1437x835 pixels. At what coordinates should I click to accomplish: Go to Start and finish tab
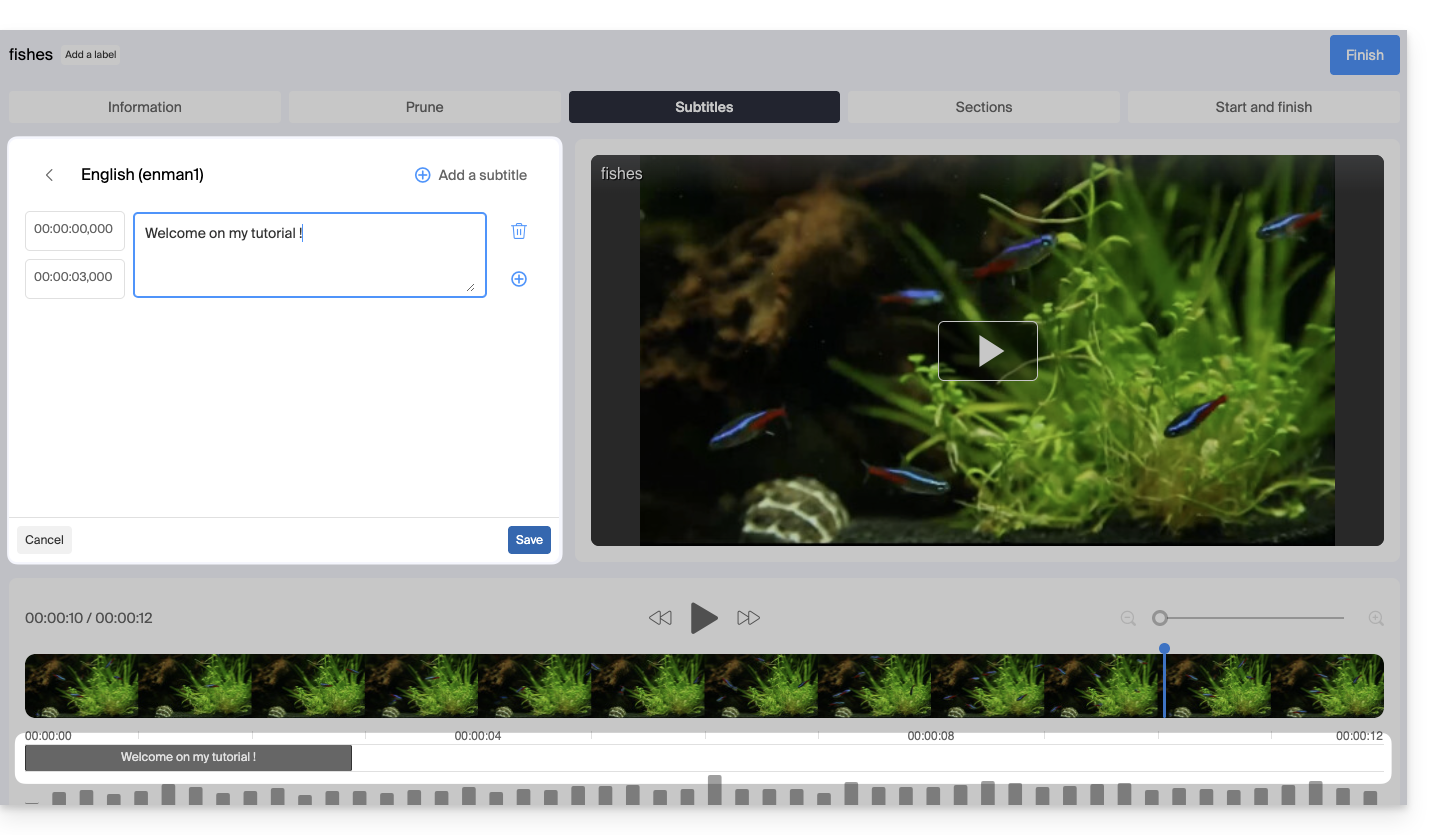click(1264, 107)
